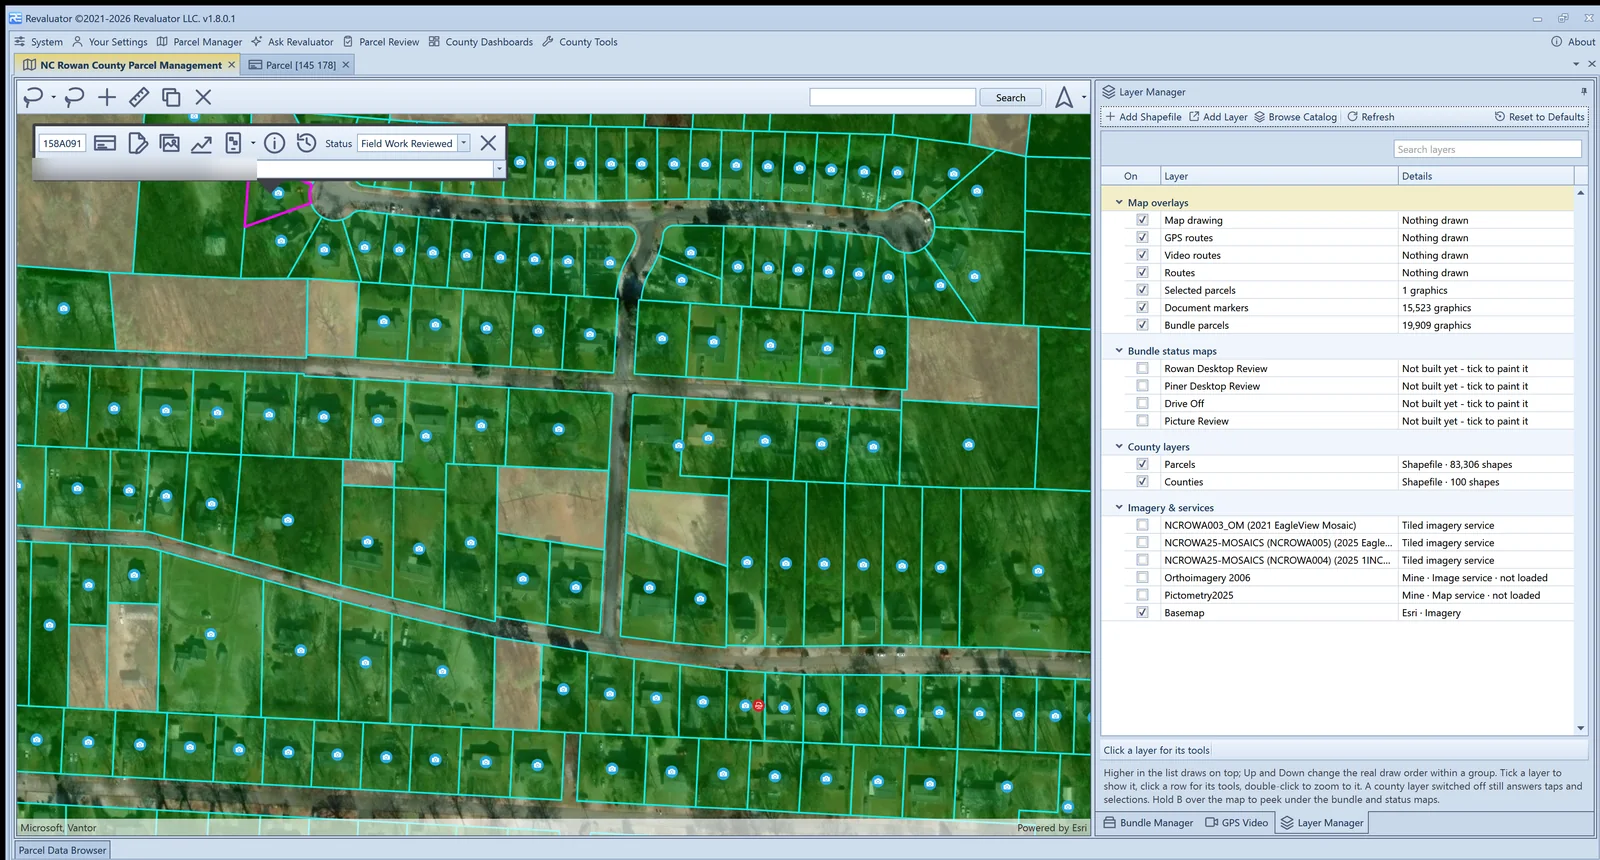Enable the Rowan Desktop Review status map
This screenshot has height=860, width=1600.
[x=1142, y=368]
